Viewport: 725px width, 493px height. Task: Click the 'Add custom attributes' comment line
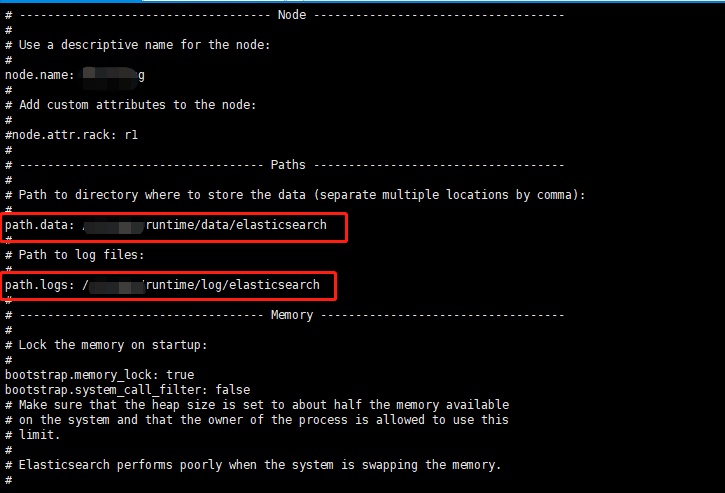pyautogui.click(x=136, y=105)
